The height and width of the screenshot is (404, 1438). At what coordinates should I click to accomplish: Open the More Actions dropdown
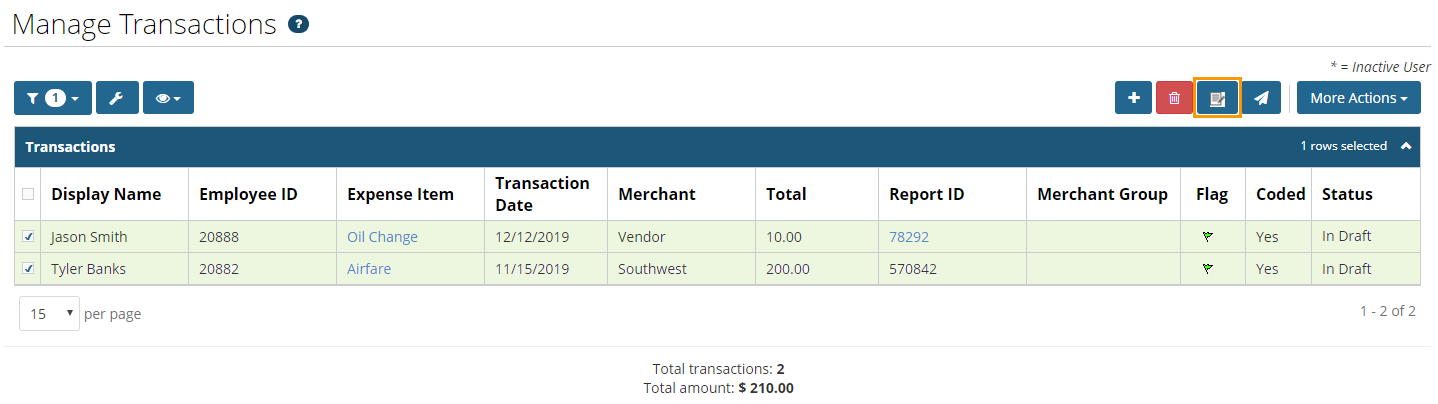[x=1358, y=98]
